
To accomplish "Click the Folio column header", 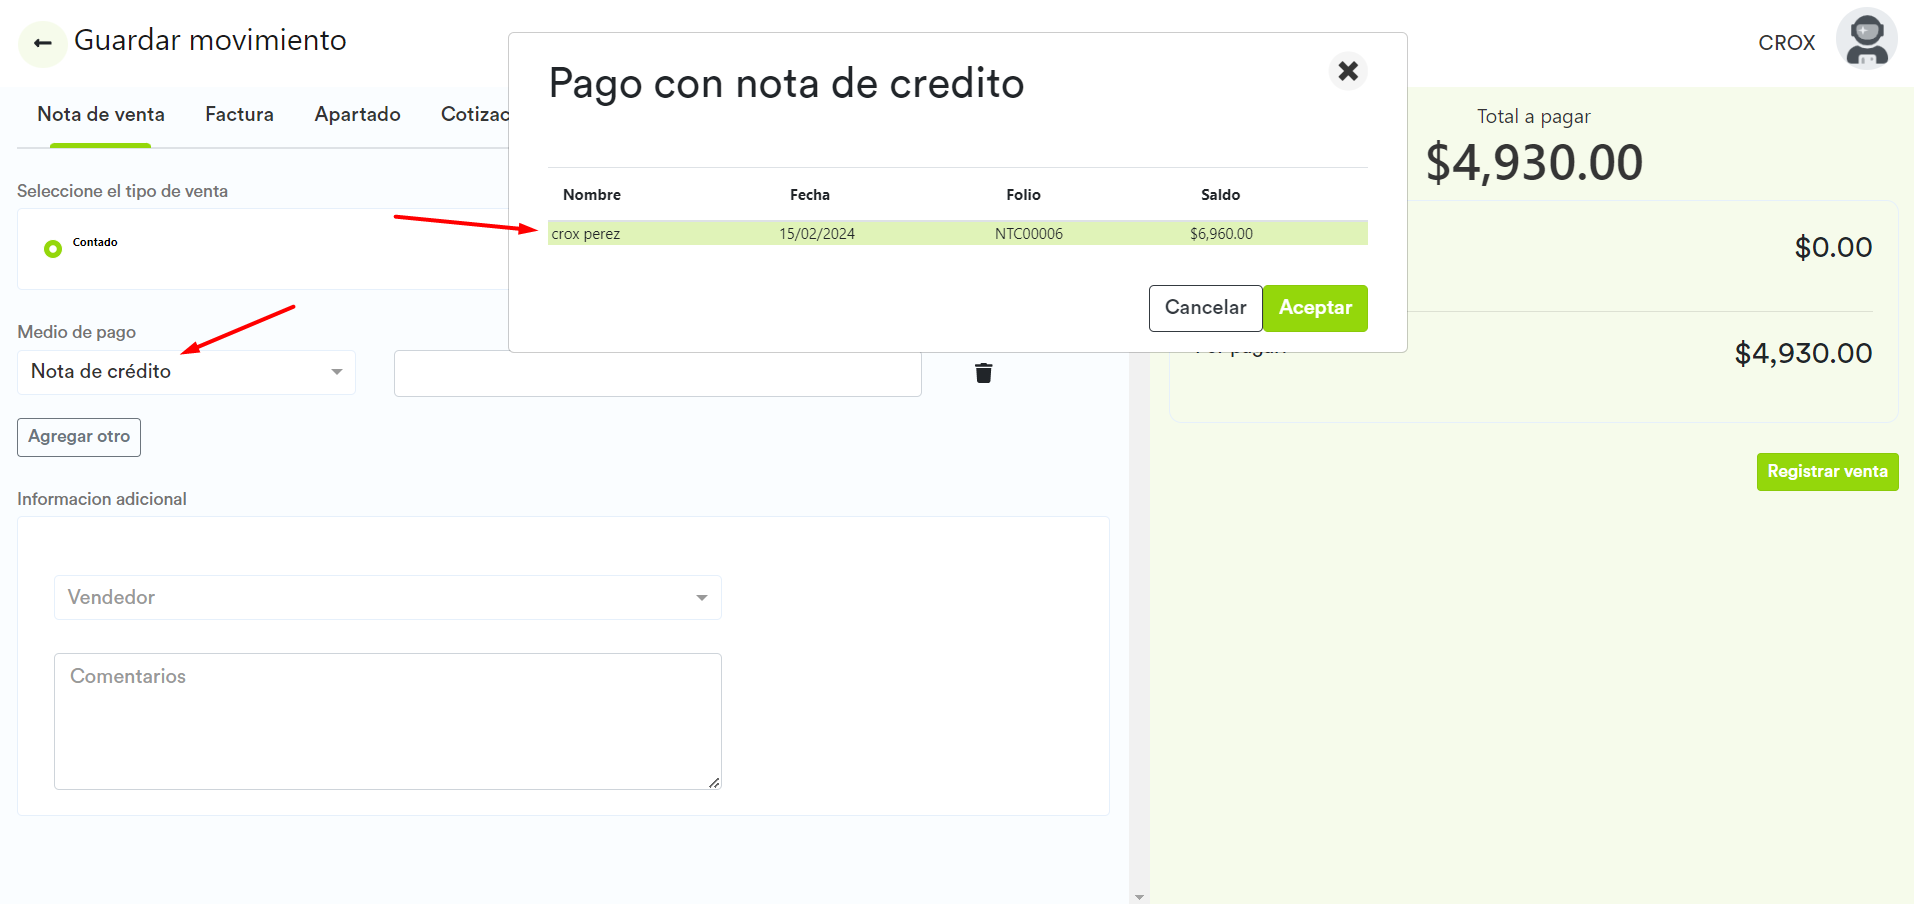I will [1023, 195].
